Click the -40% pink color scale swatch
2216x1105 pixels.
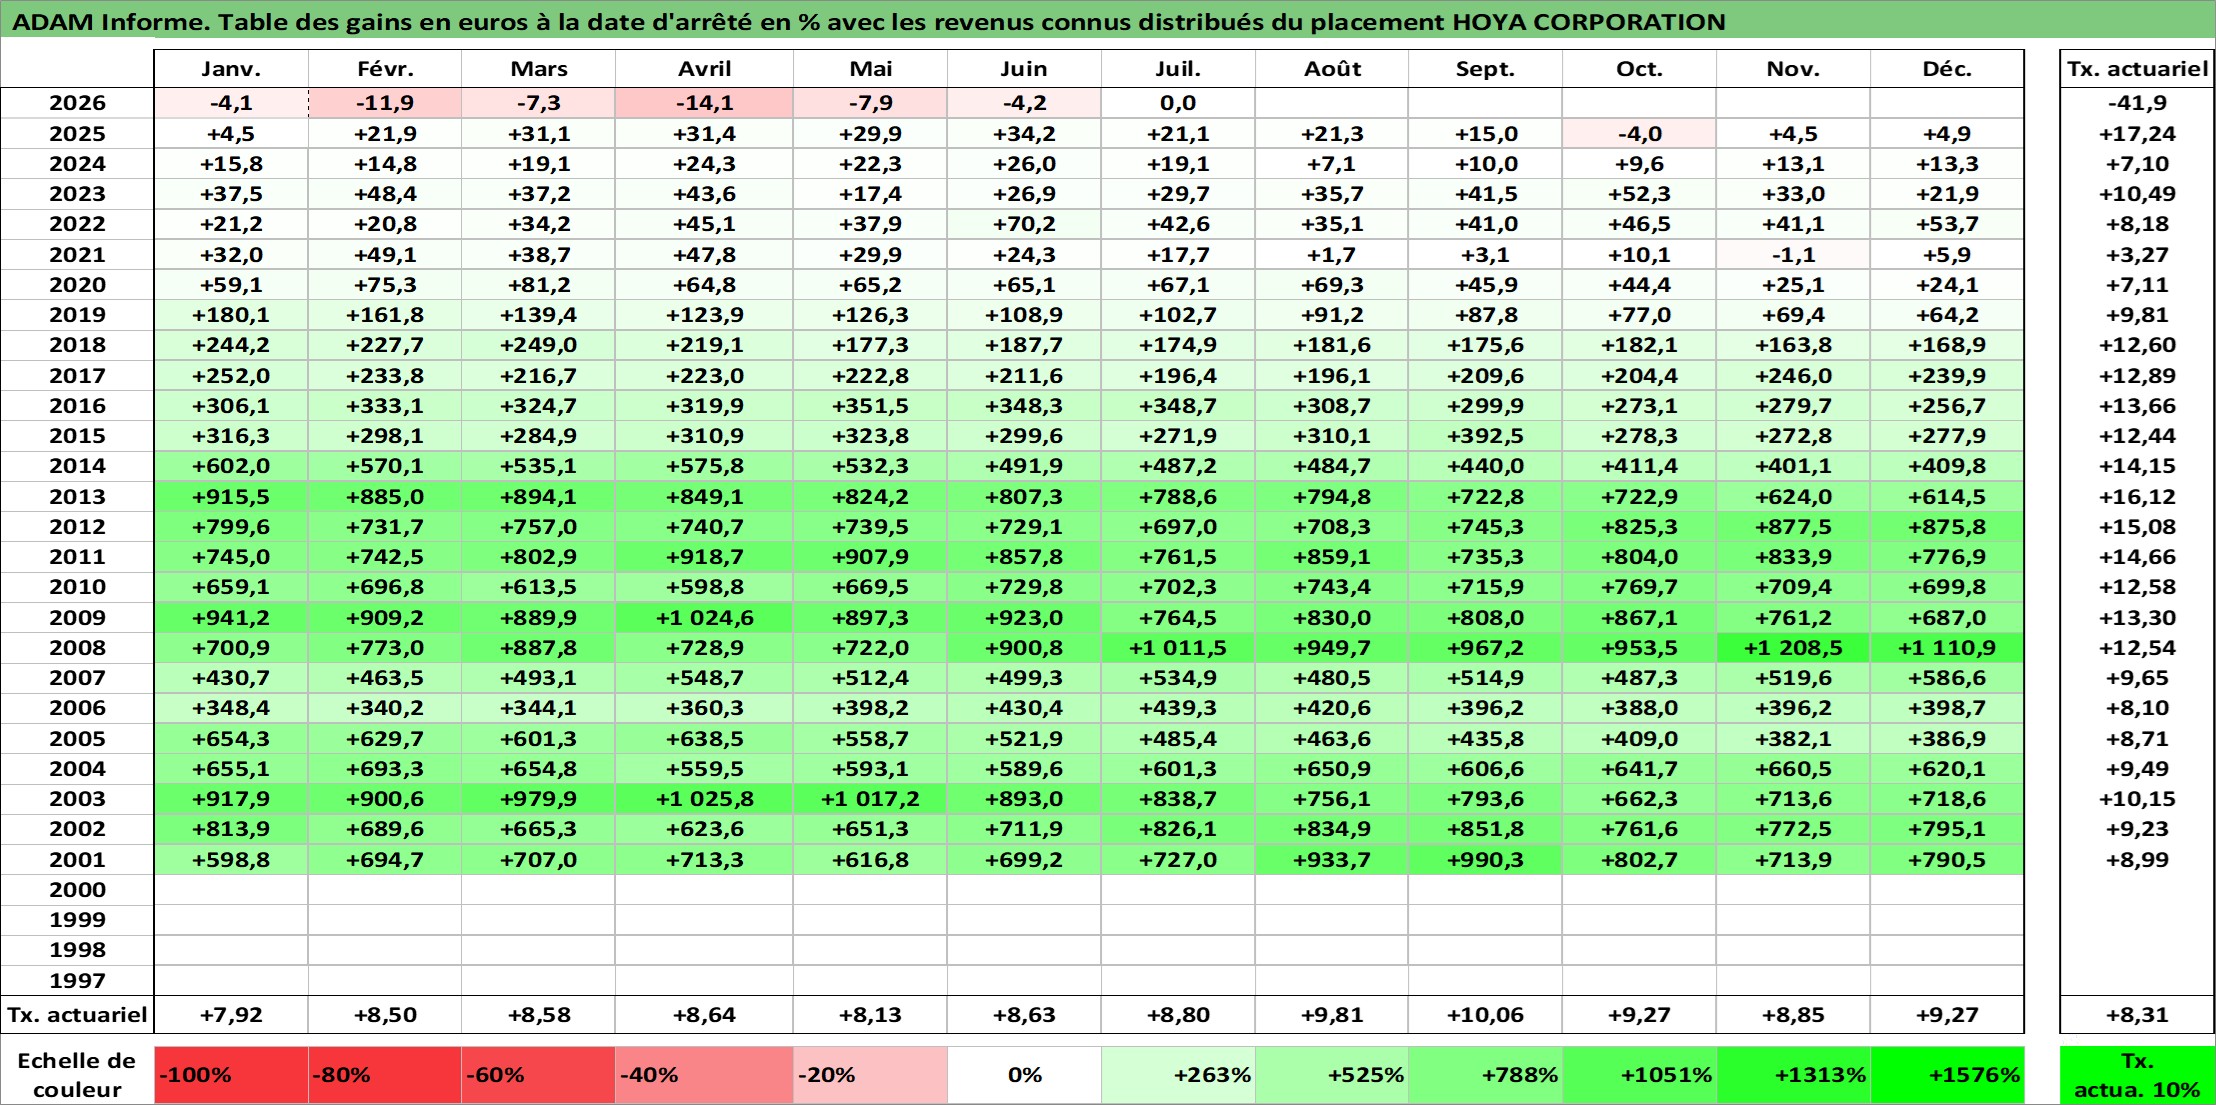704,1075
